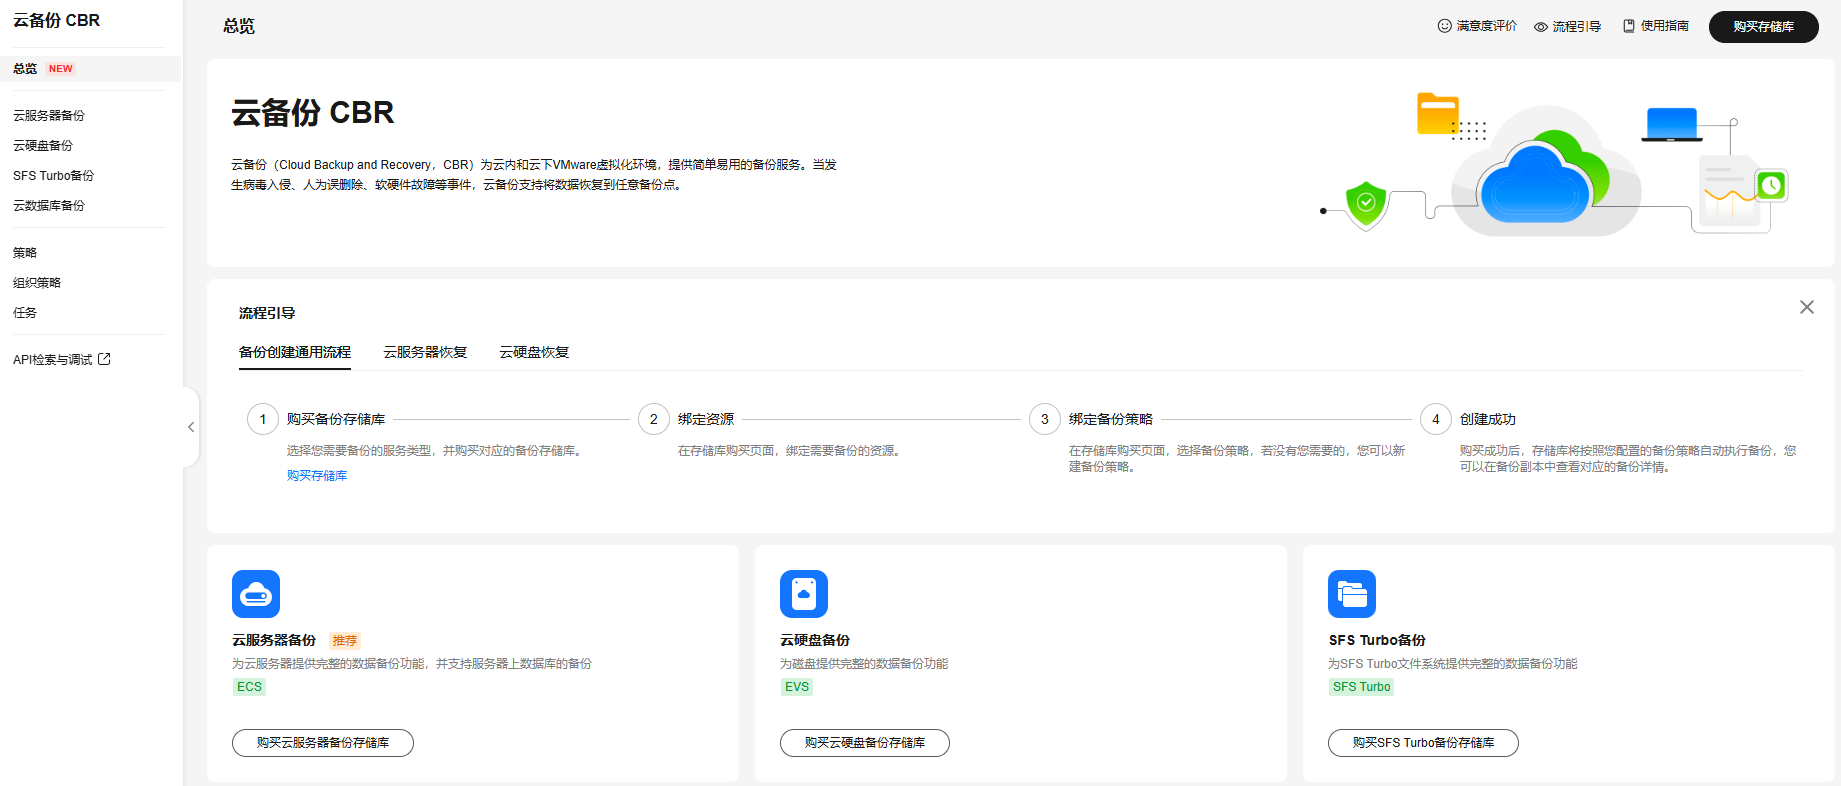The image size is (1841, 786).
Task: Click the 购买云硬盘备份存储库 button
Action: click(865, 743)
